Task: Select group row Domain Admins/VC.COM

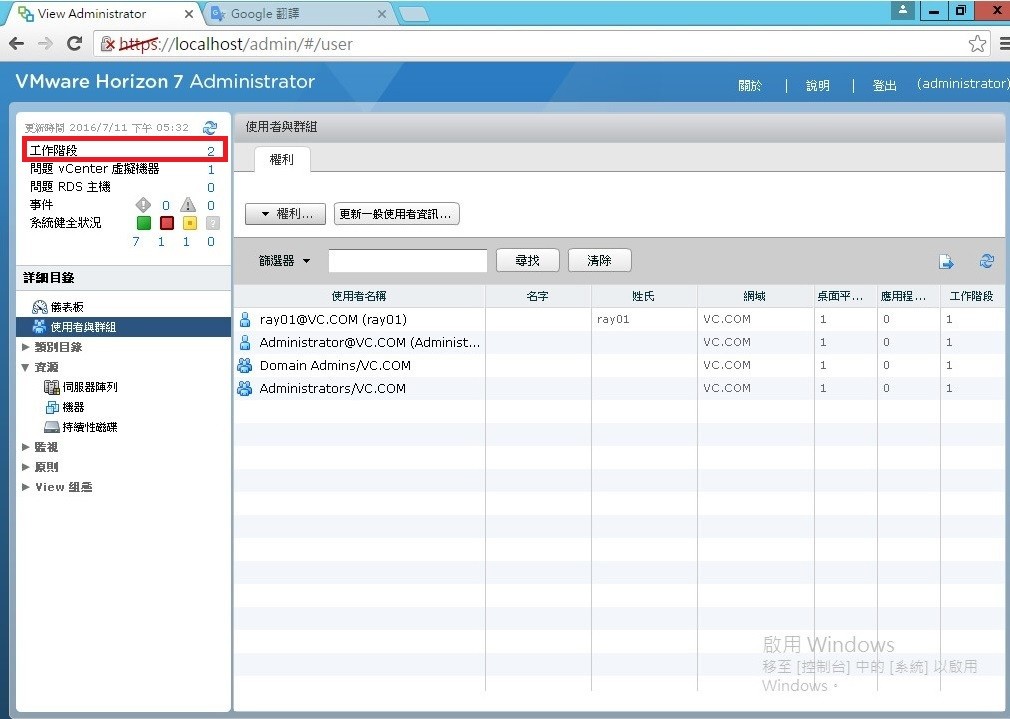Action: (618, 365)
